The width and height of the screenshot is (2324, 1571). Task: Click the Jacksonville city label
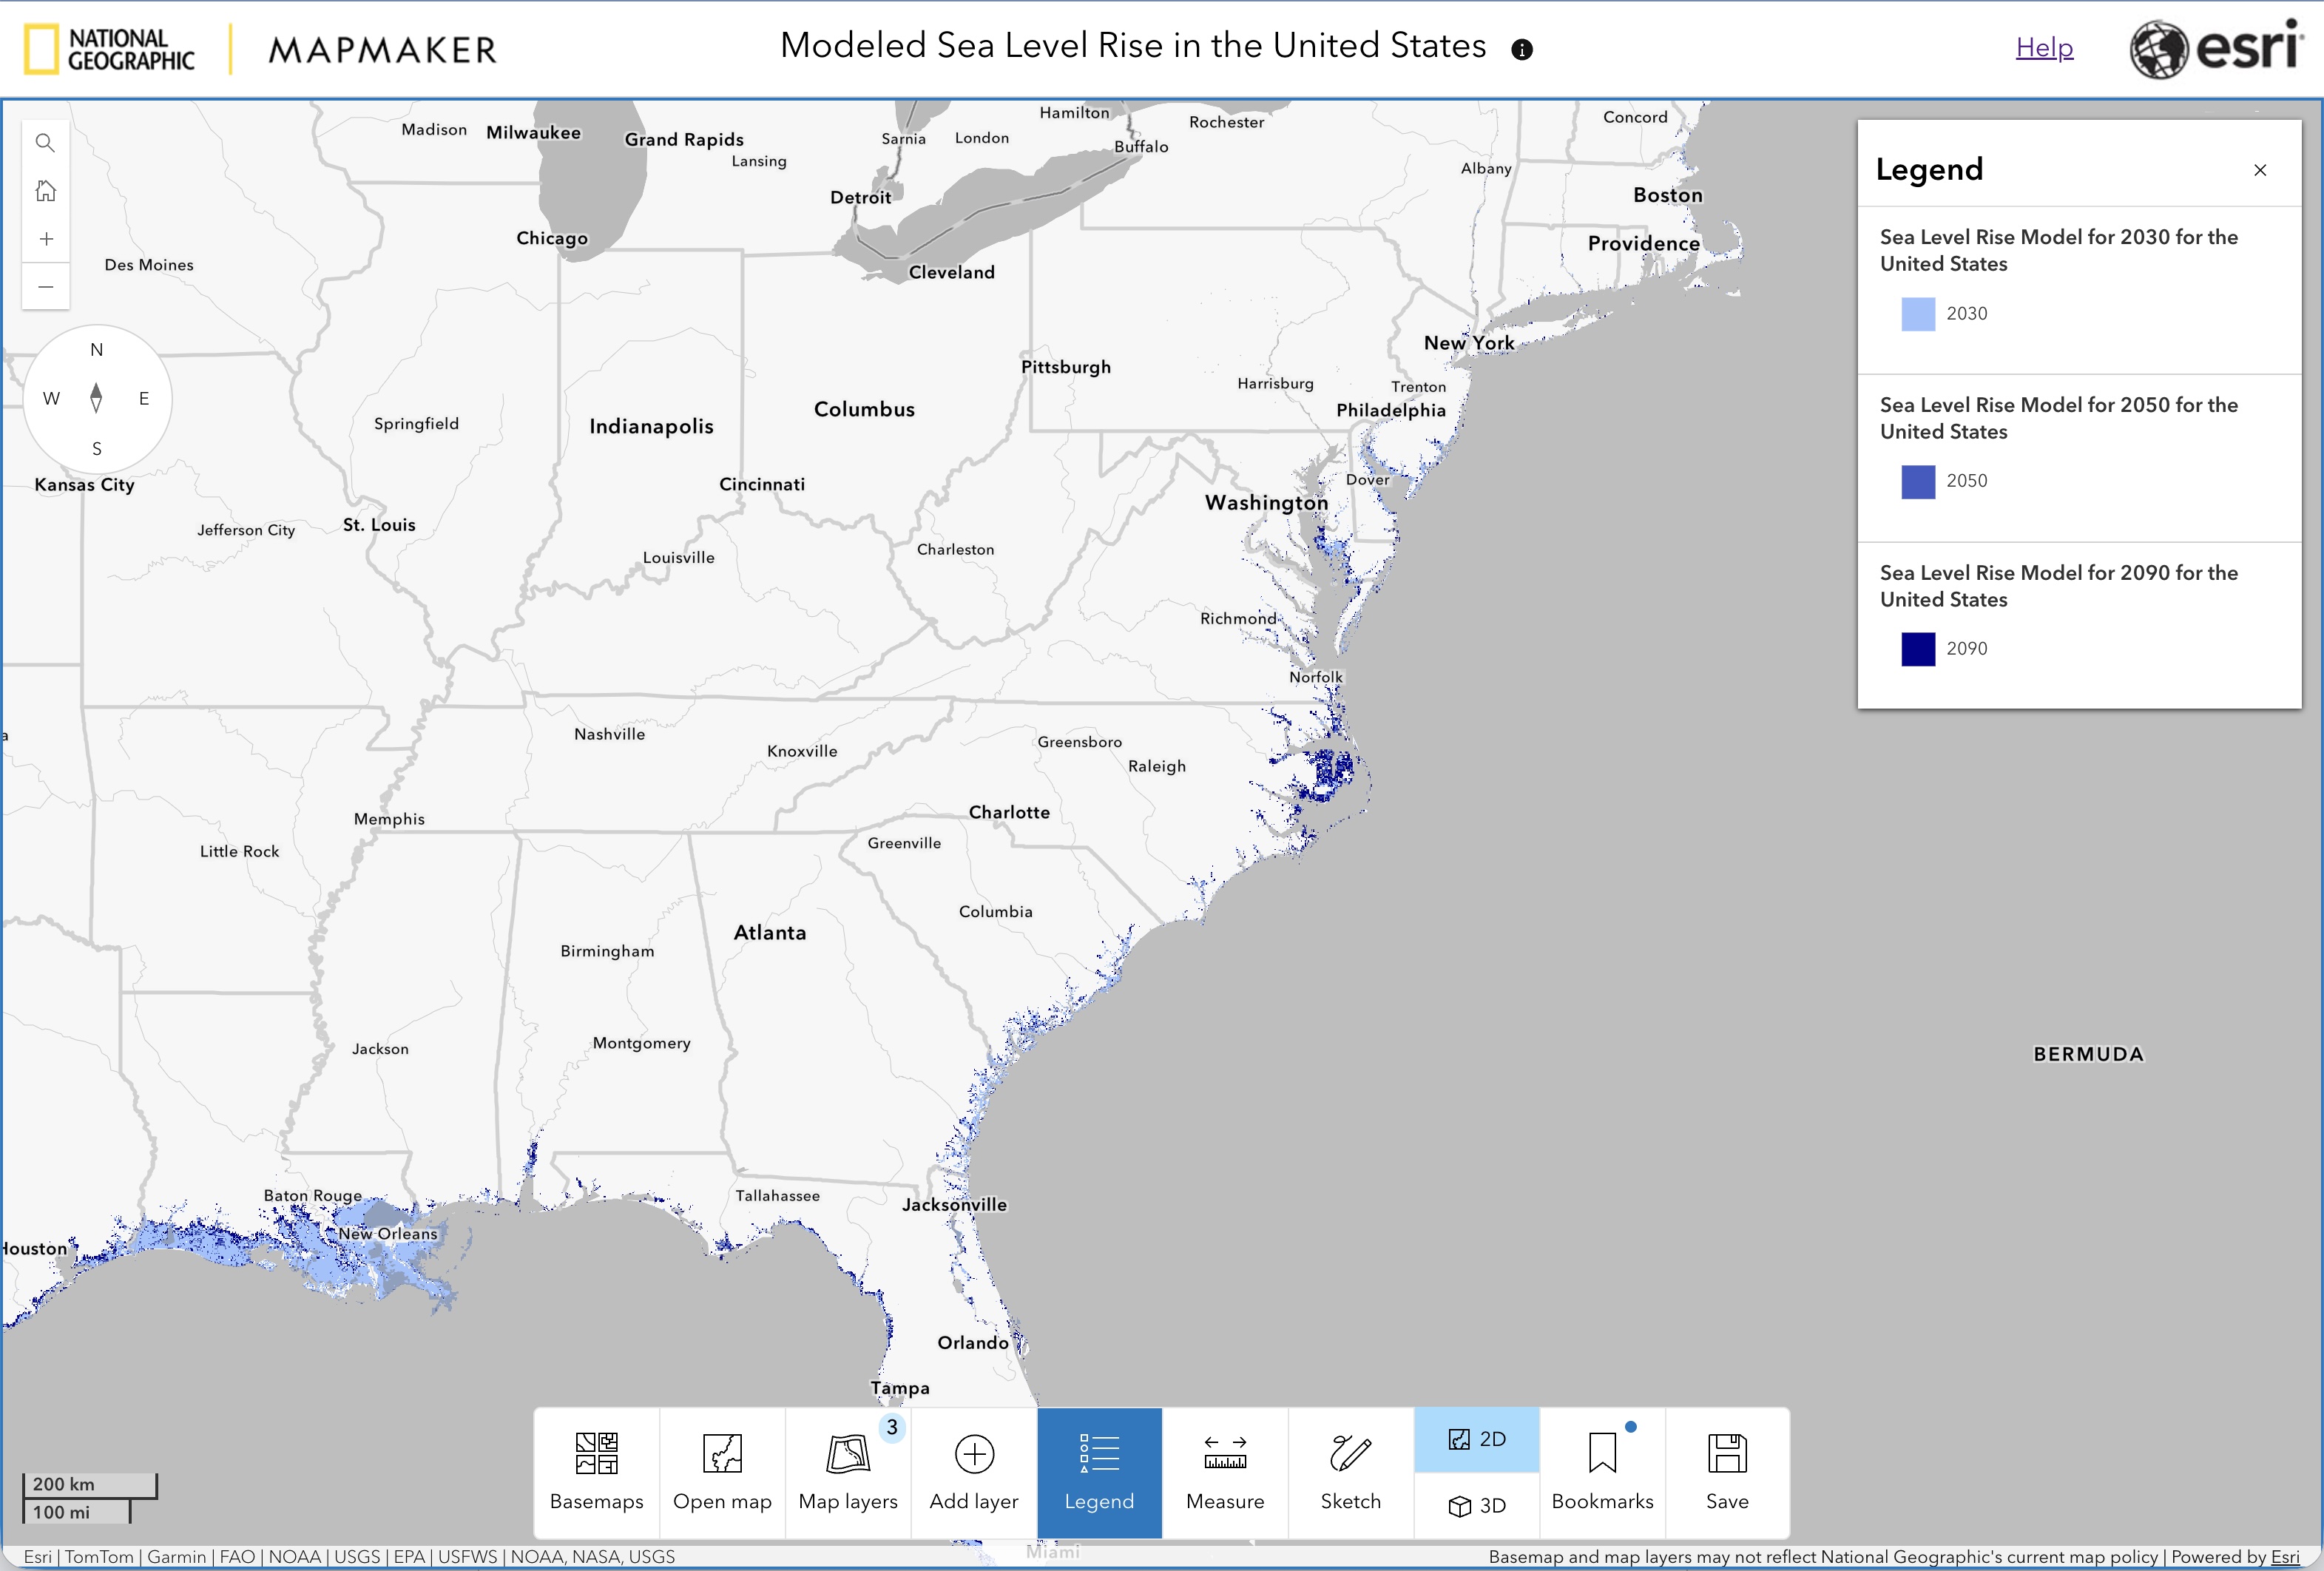[x=955, y=1205]
